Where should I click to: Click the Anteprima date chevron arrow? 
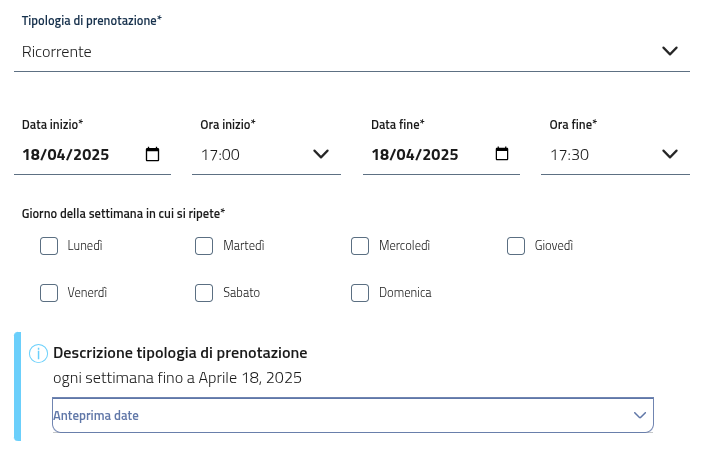640,415
